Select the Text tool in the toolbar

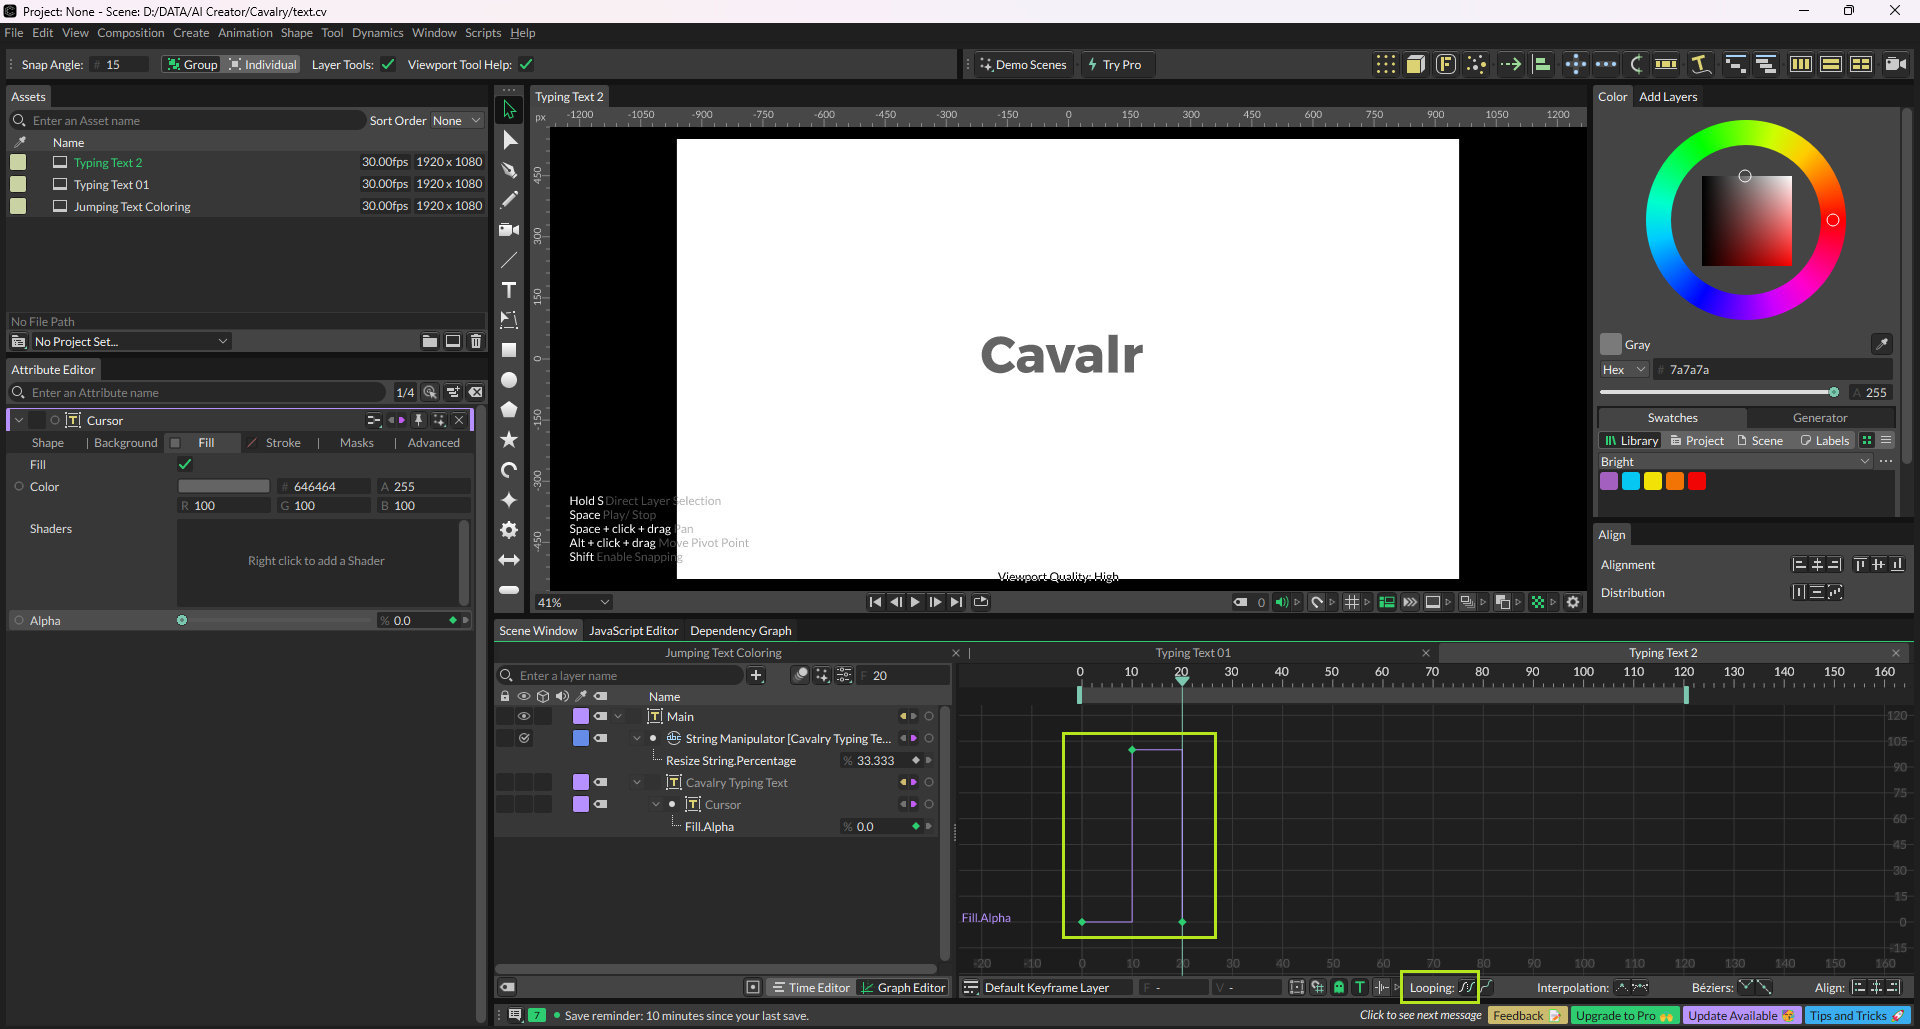(509, 290)
